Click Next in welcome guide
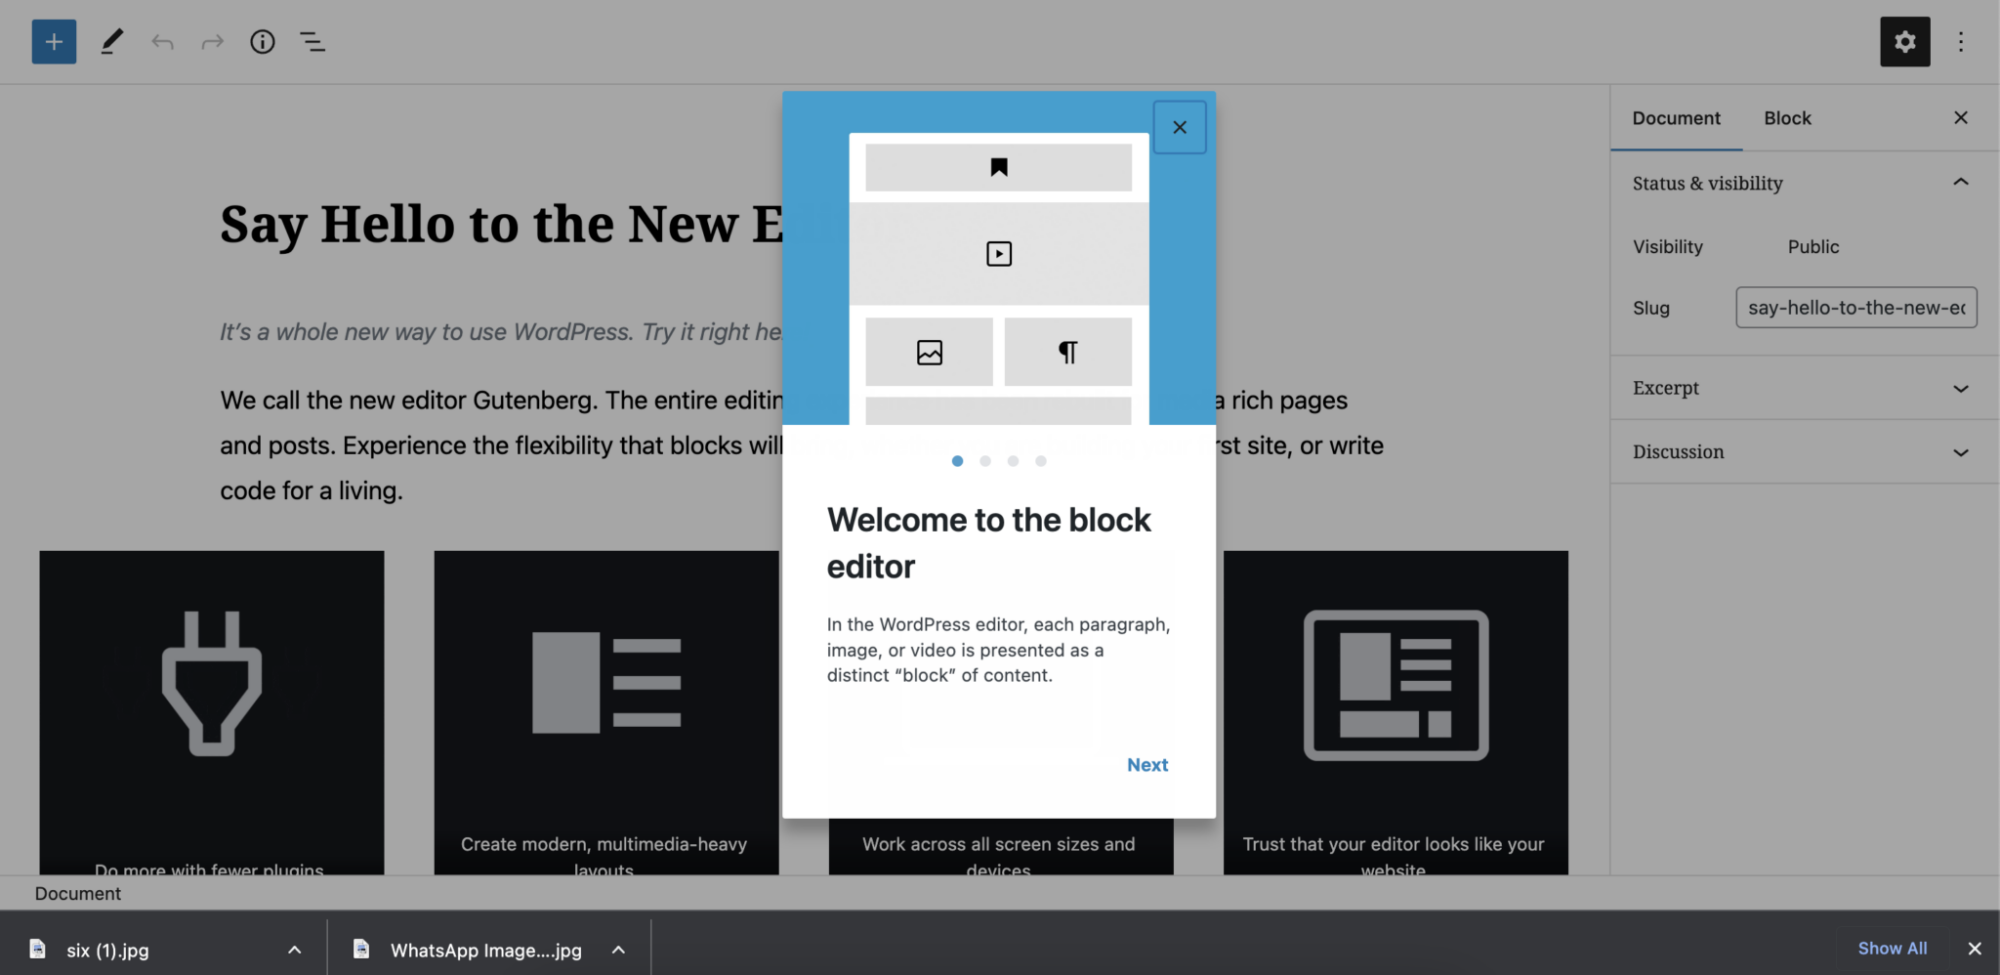Screen dimensions: 2000x975 coord(1147,765)
